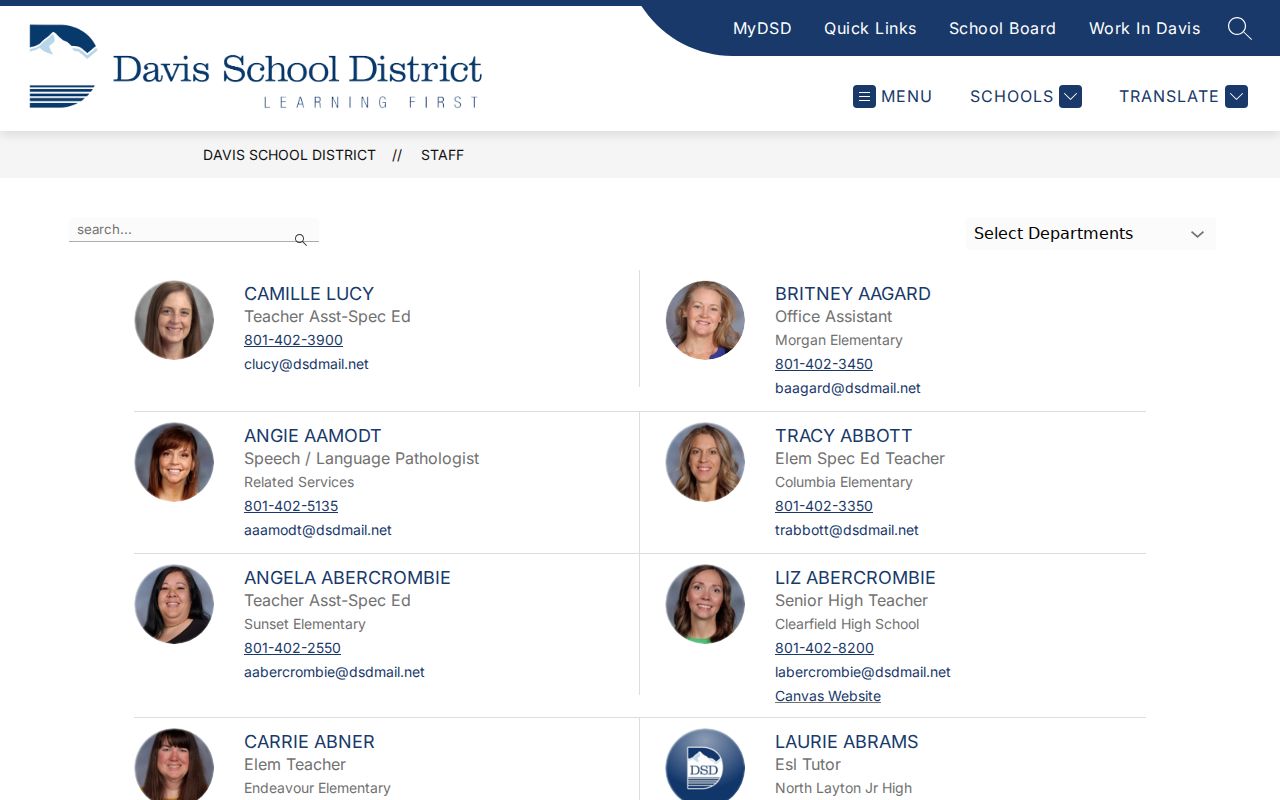Open School Board in top navigation
Screen dimensions: 1280x800
pyautogui.click(x=1002, y=28)
